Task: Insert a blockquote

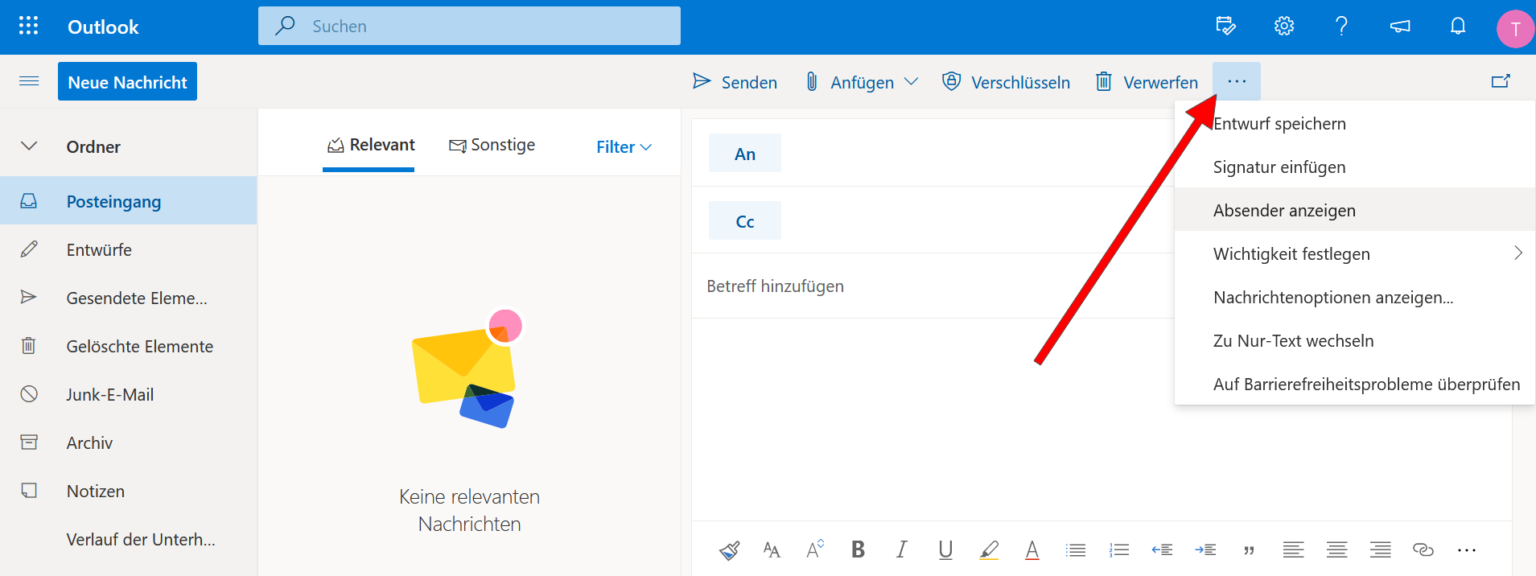Action: [1249, 549]
